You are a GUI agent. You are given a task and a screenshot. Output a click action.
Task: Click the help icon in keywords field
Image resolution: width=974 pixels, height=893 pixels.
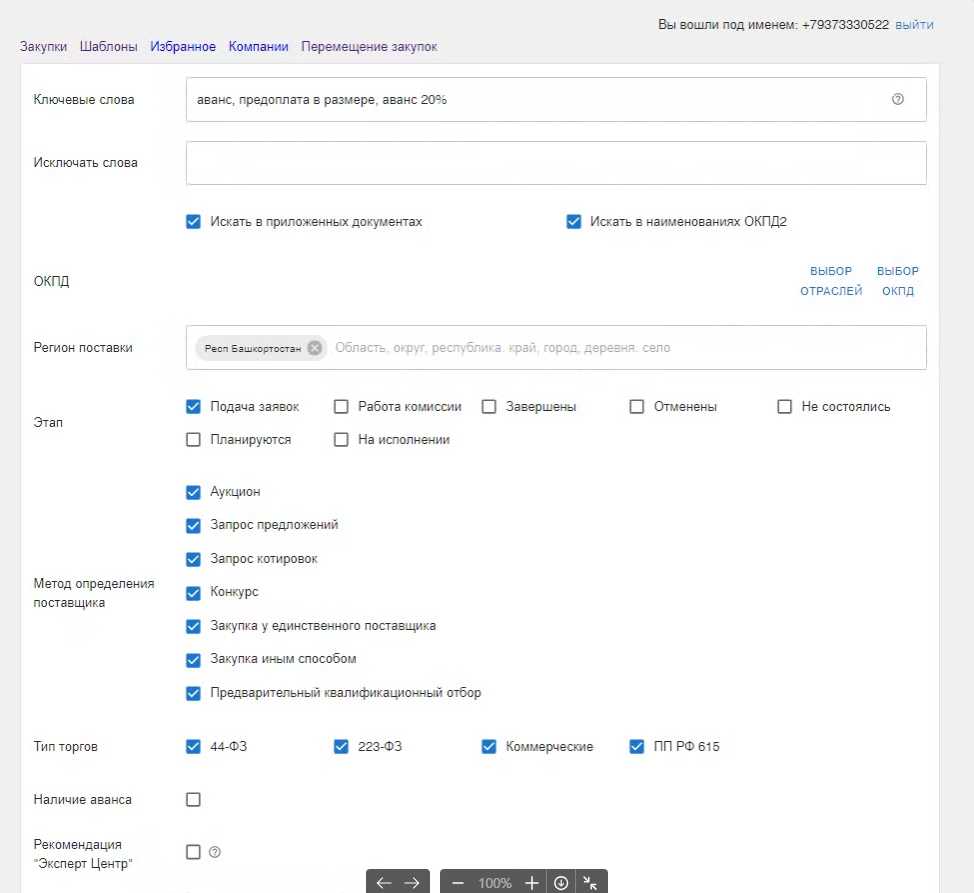click(x=897, y=100)
